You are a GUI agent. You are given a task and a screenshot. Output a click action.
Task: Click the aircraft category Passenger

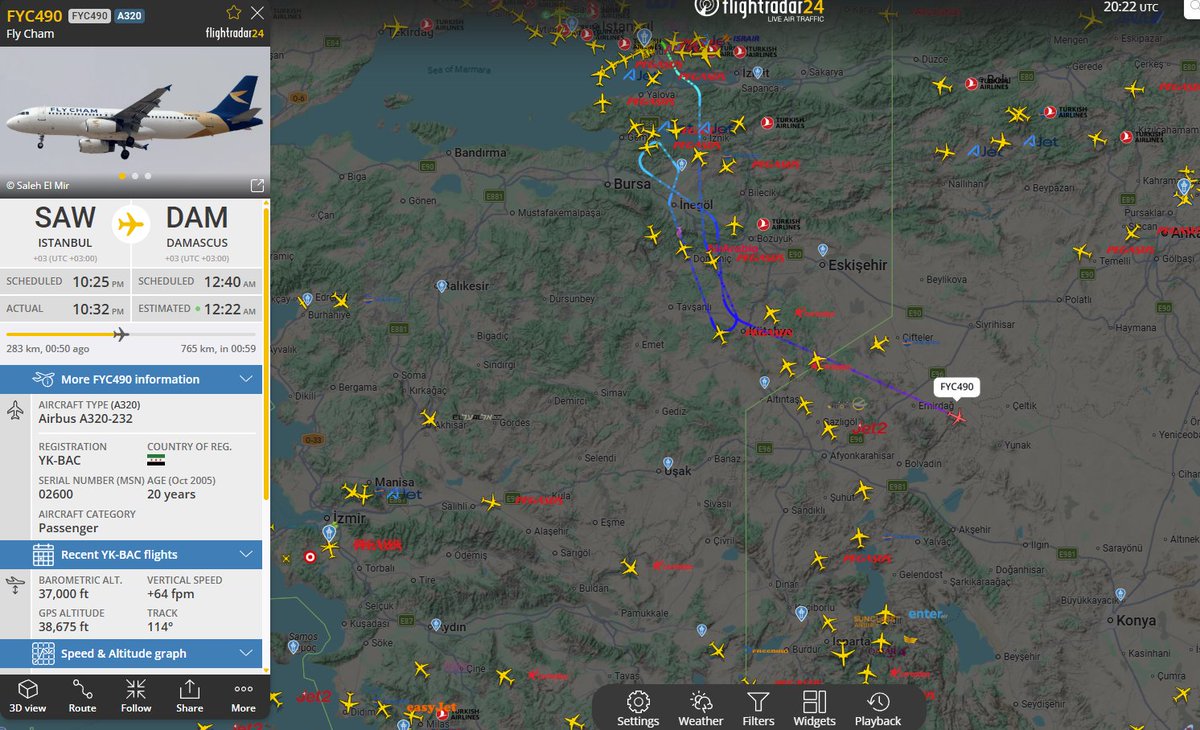click(68, 527)
